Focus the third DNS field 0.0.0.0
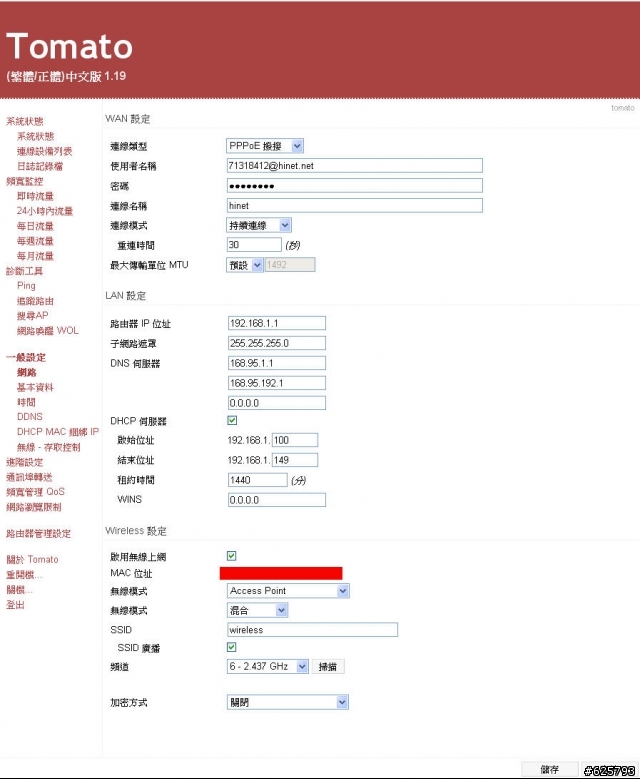 click(277, 403)
